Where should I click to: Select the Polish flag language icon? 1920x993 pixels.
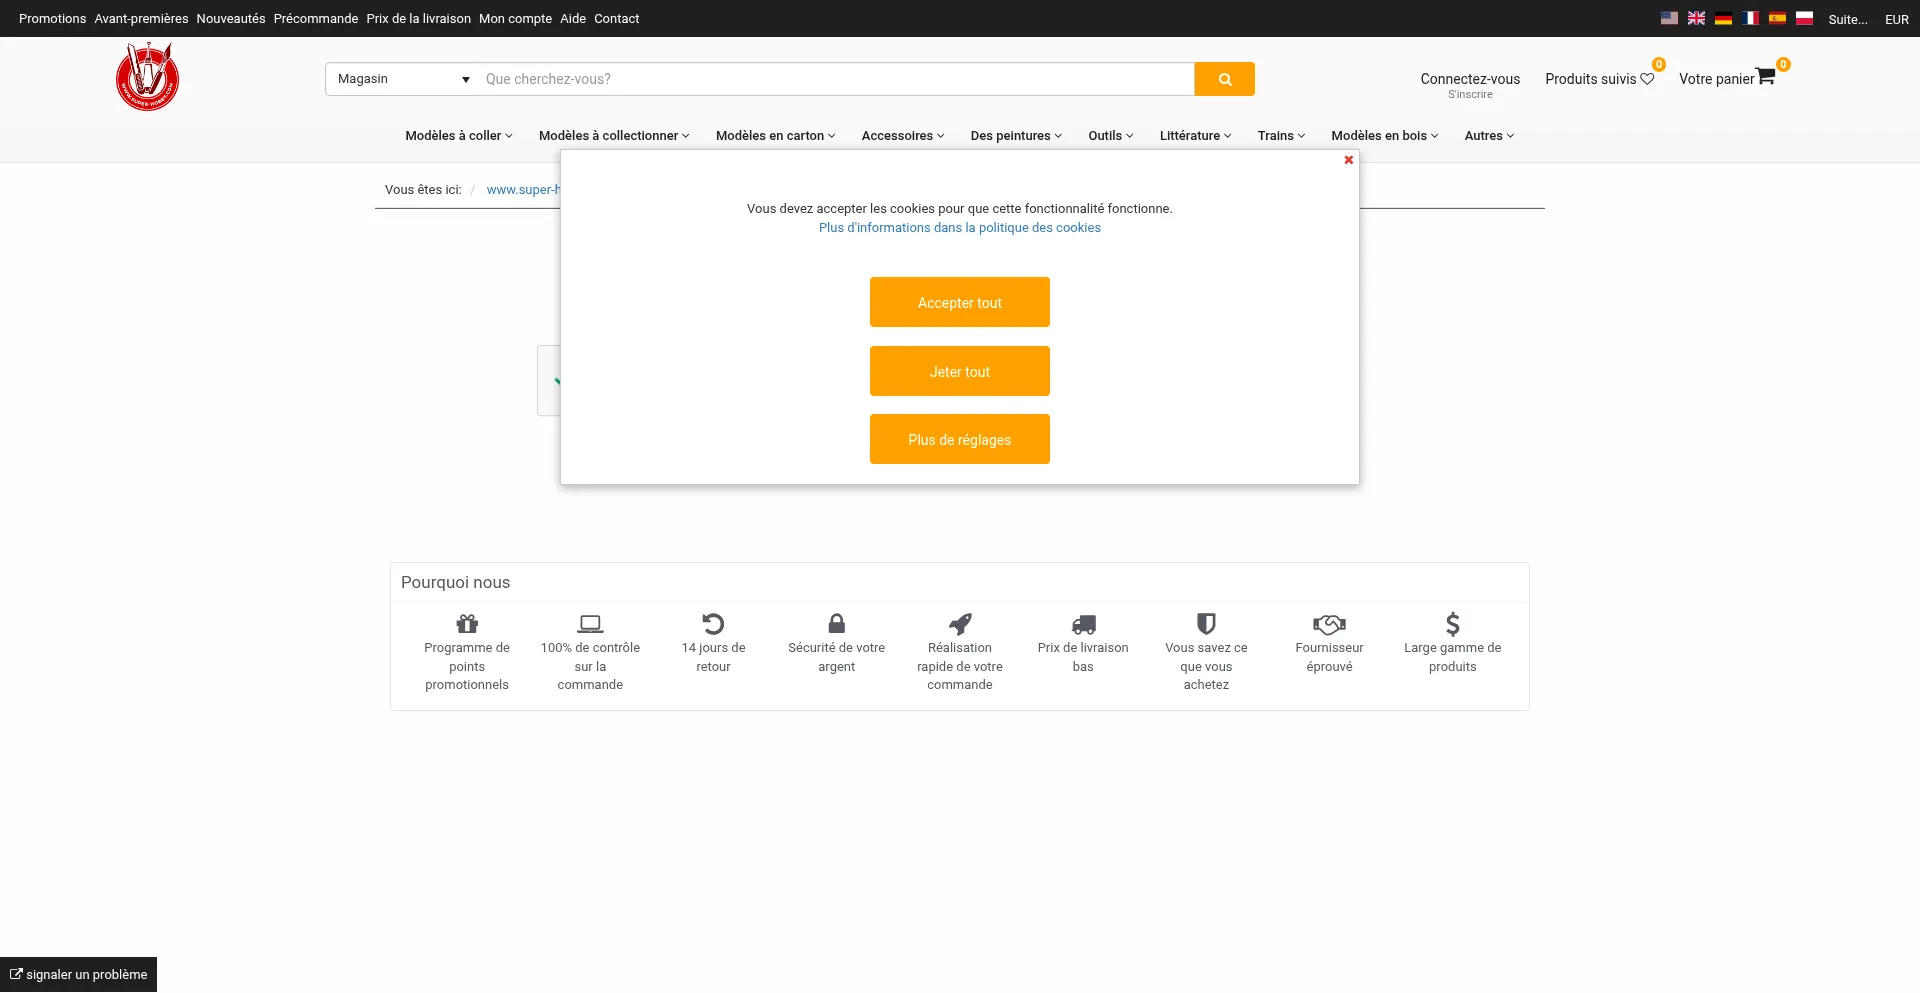tap(1804, 18)
